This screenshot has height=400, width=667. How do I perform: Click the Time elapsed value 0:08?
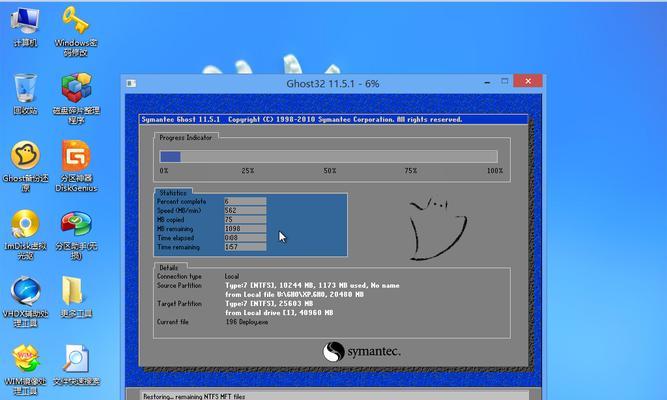tap(245, 238)
